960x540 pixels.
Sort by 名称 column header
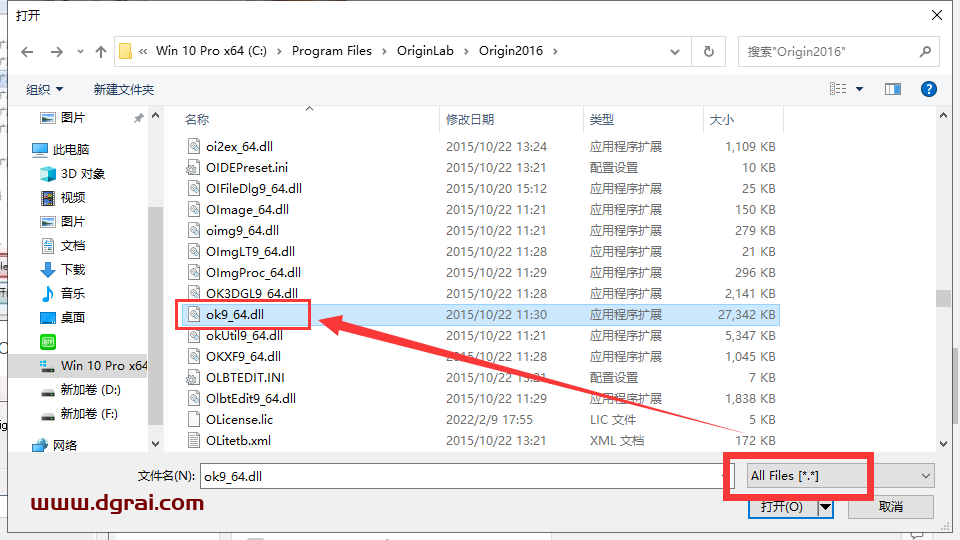197,119
